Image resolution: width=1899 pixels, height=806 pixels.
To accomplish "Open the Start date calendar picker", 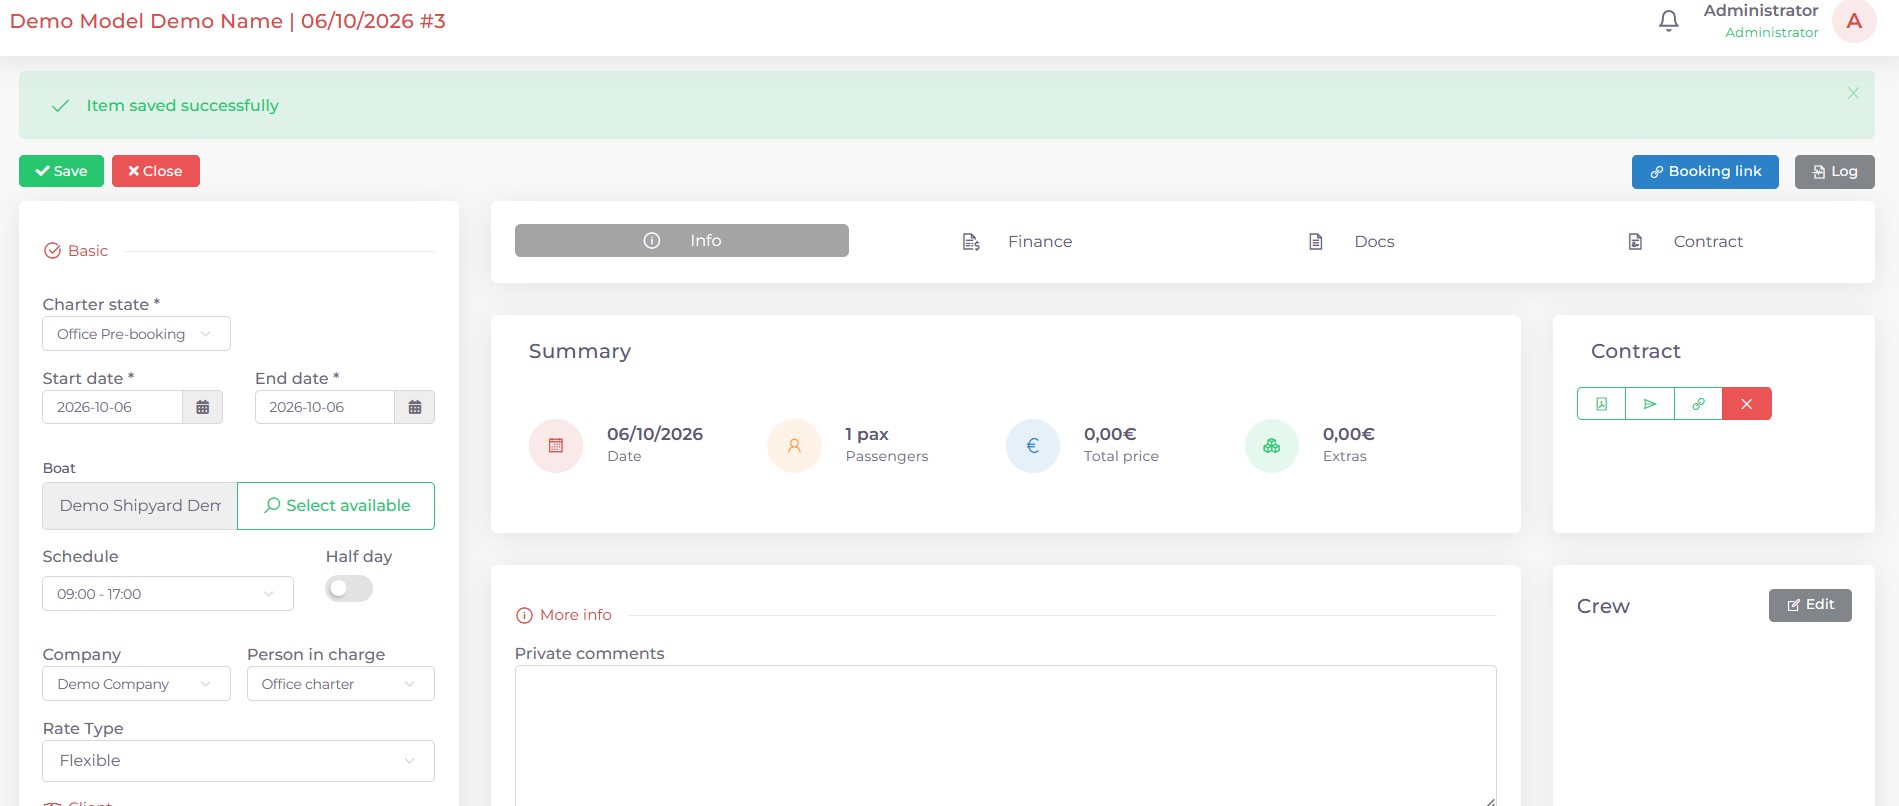I will pos(202,407).
